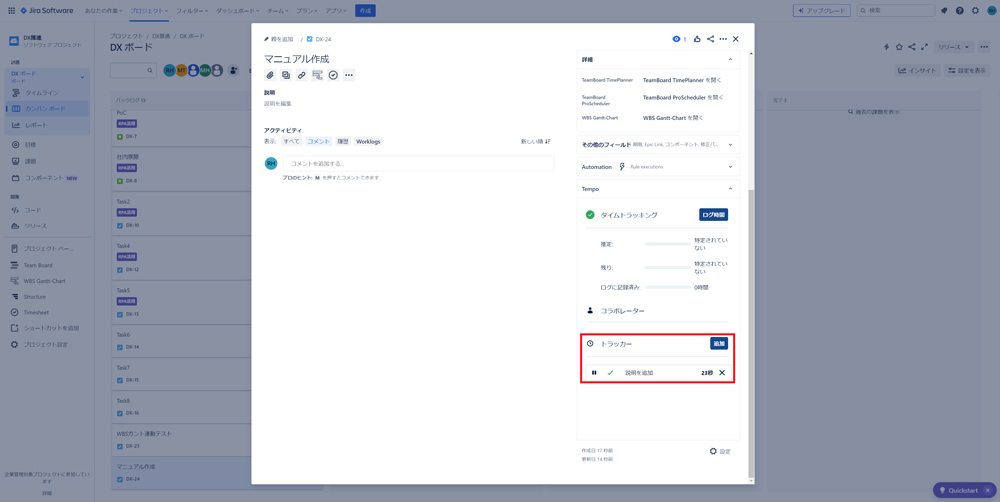Open Jira settings gear in top bar

click(x=975, y=10)
